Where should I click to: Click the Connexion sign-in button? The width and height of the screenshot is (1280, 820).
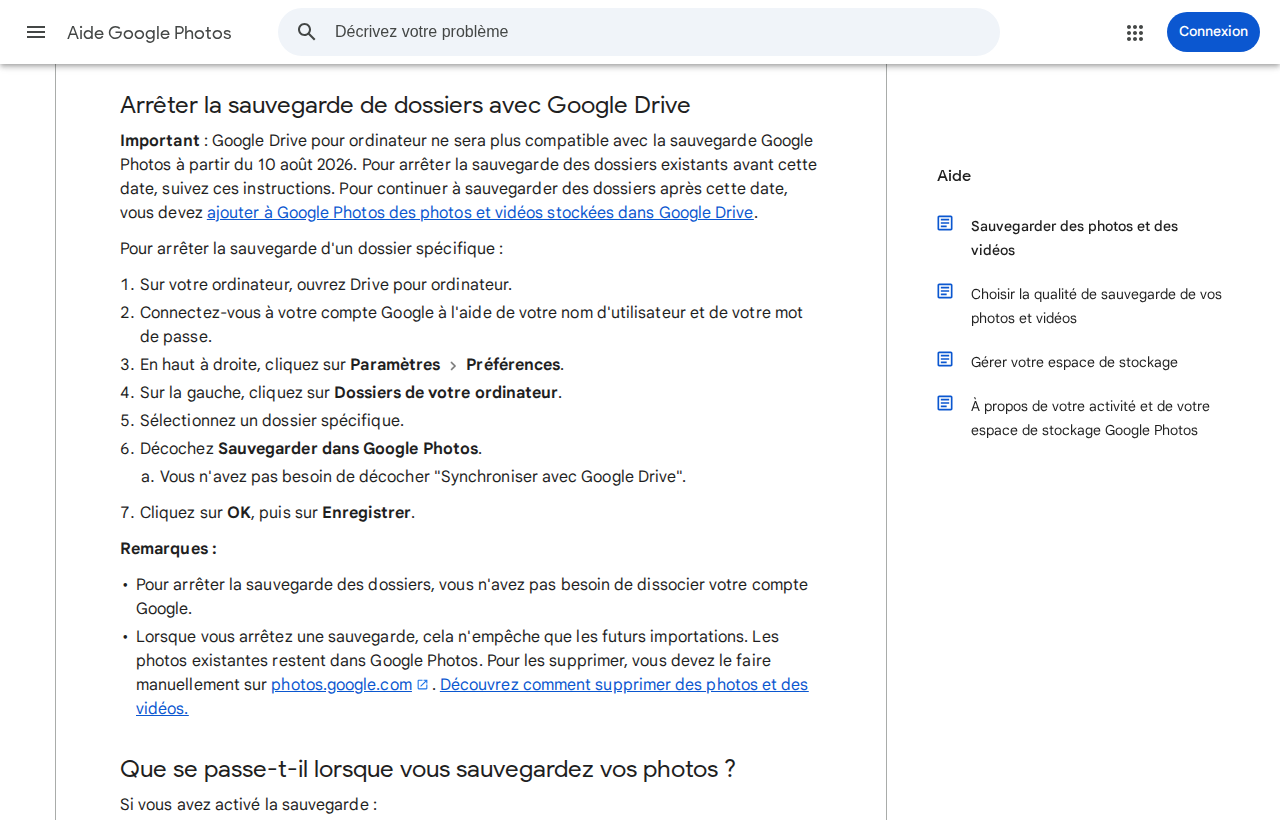tap(1213, 32)
